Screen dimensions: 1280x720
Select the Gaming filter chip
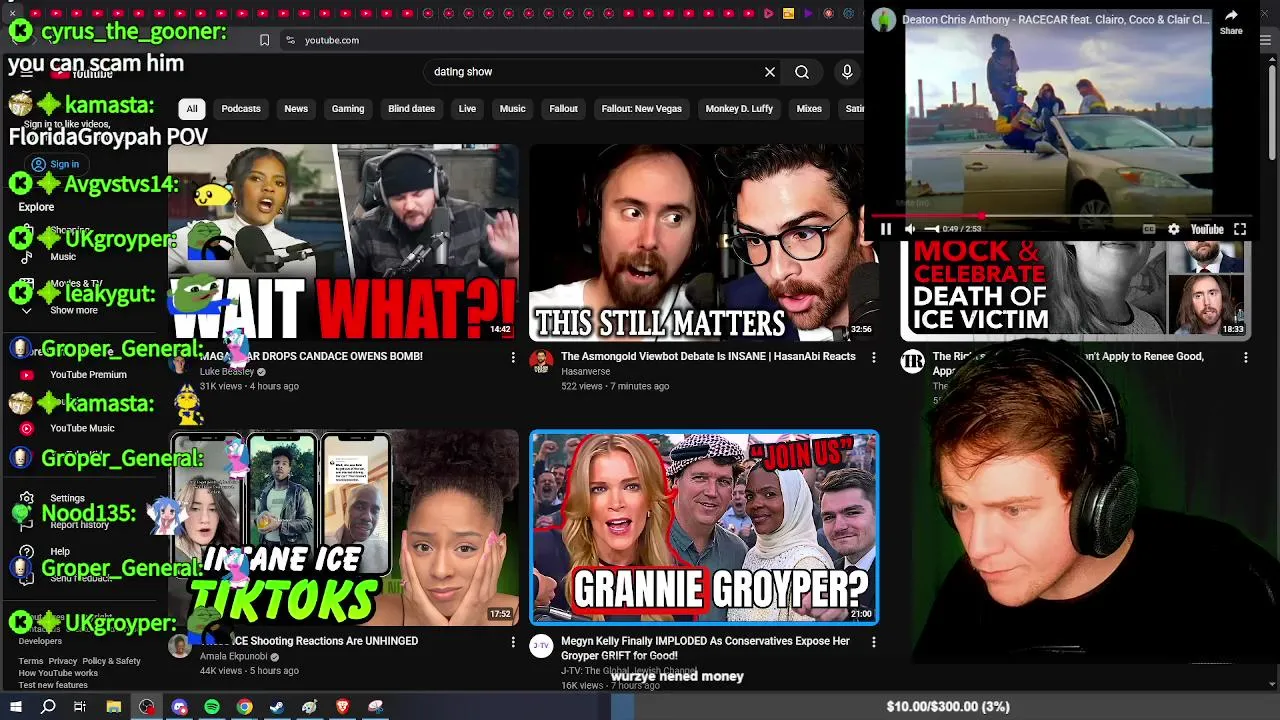(x=348, y=109)
